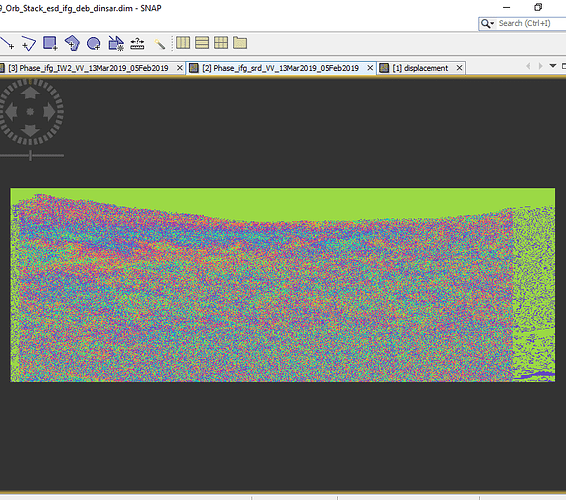Close the displacement tab
The width and height of the screenshot is (566, 500).
(459, 68)
